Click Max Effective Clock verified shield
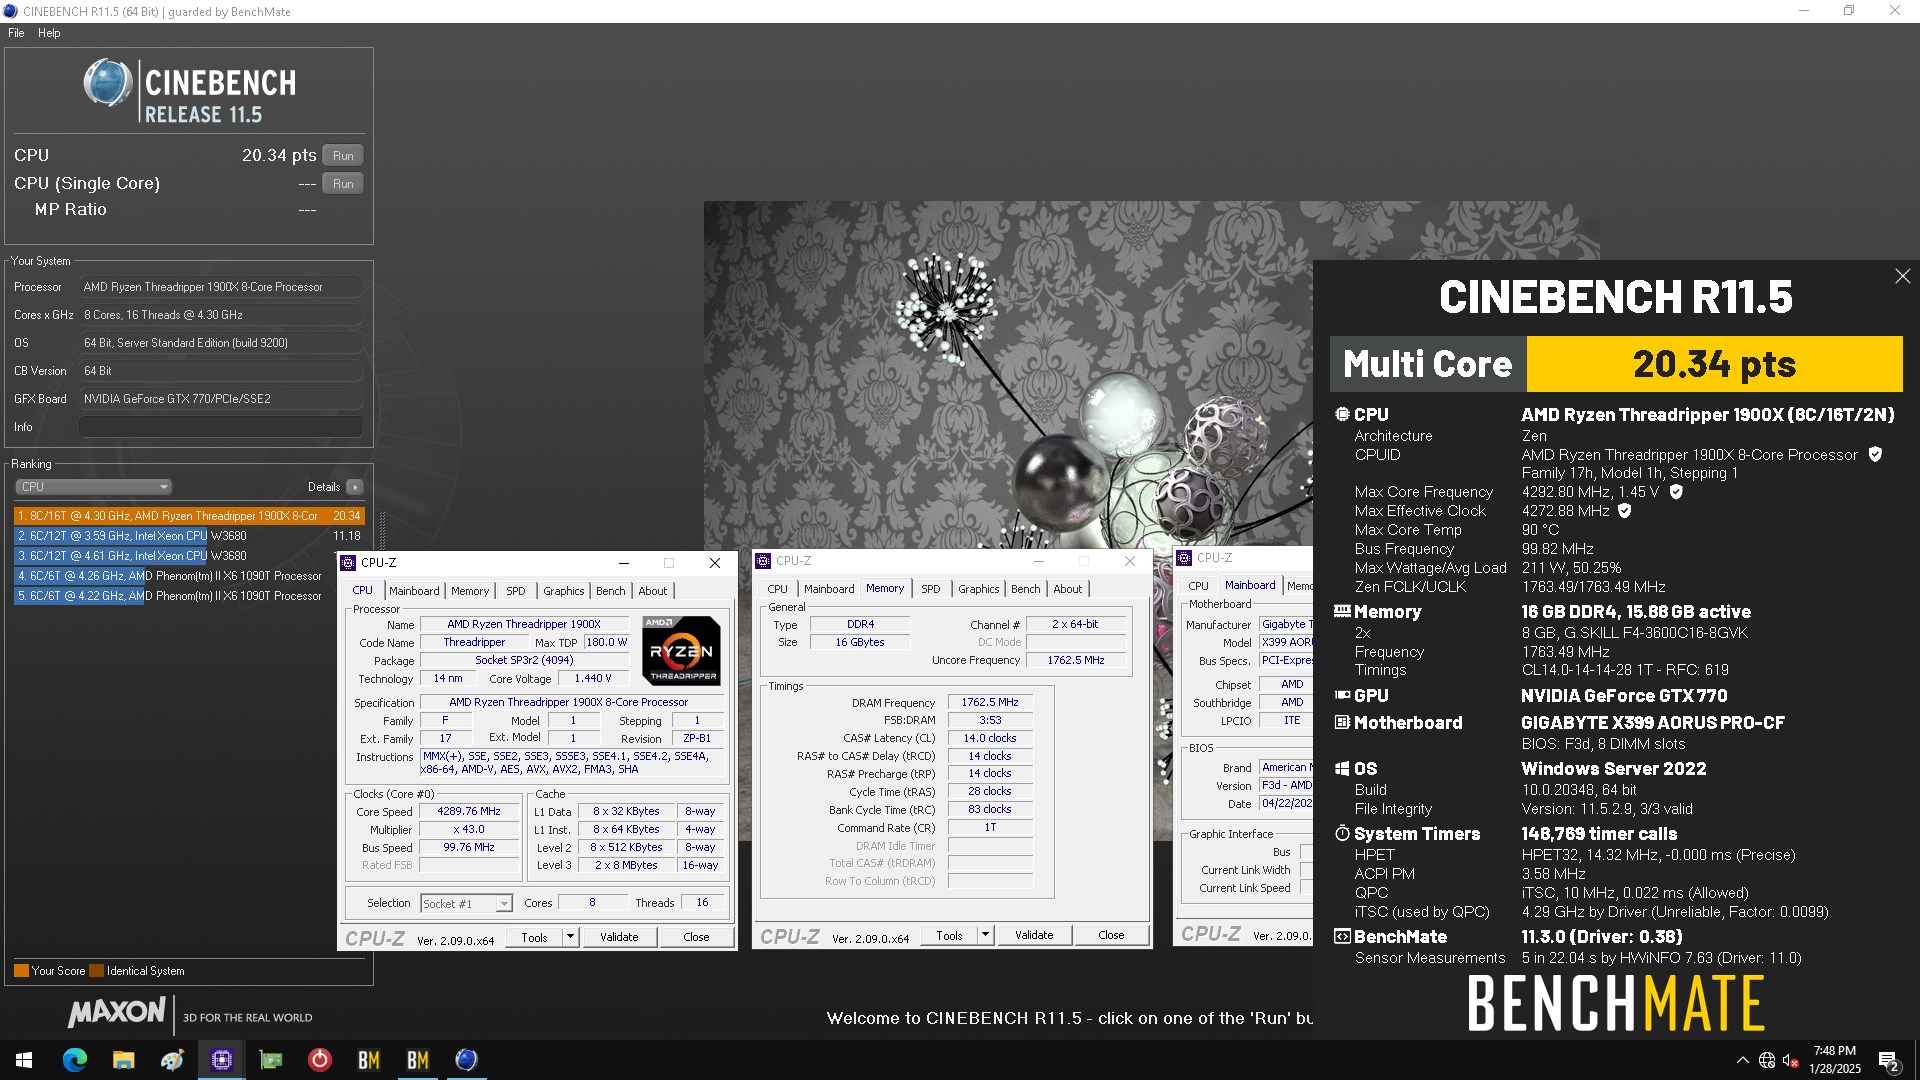This screenshot has height=1080, width=1920. click(x=1625, y=511)
